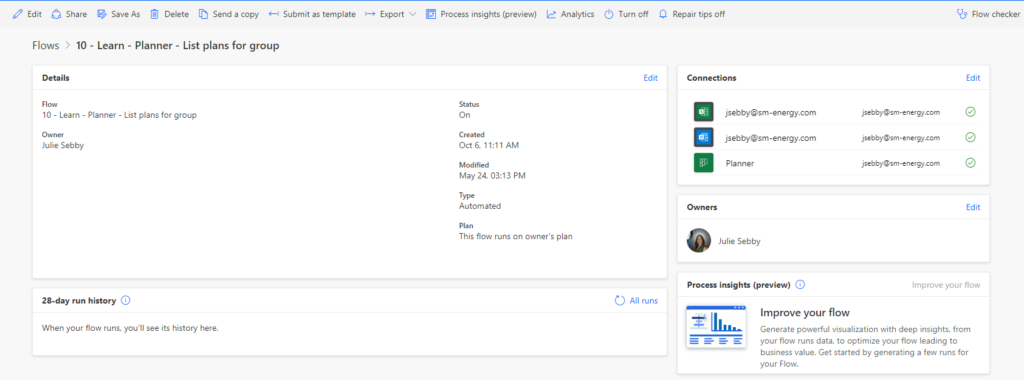
Task: Click Julie Sebby owner avatar
Action: coord(699,240)
